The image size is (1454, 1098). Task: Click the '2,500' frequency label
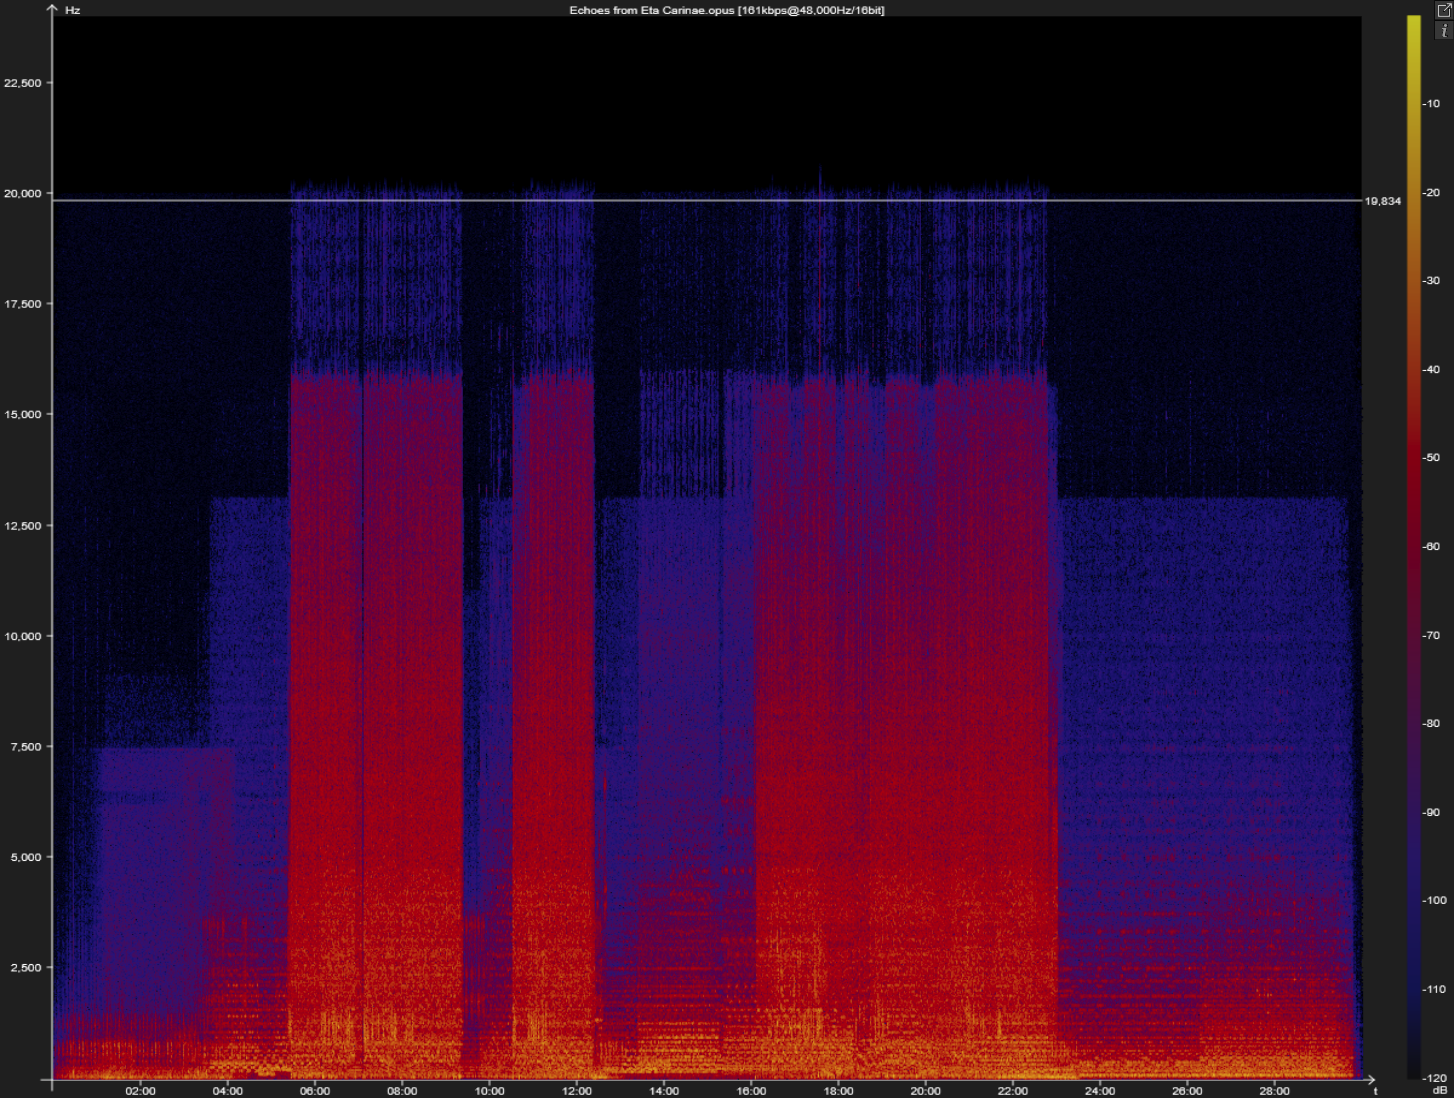26,967
